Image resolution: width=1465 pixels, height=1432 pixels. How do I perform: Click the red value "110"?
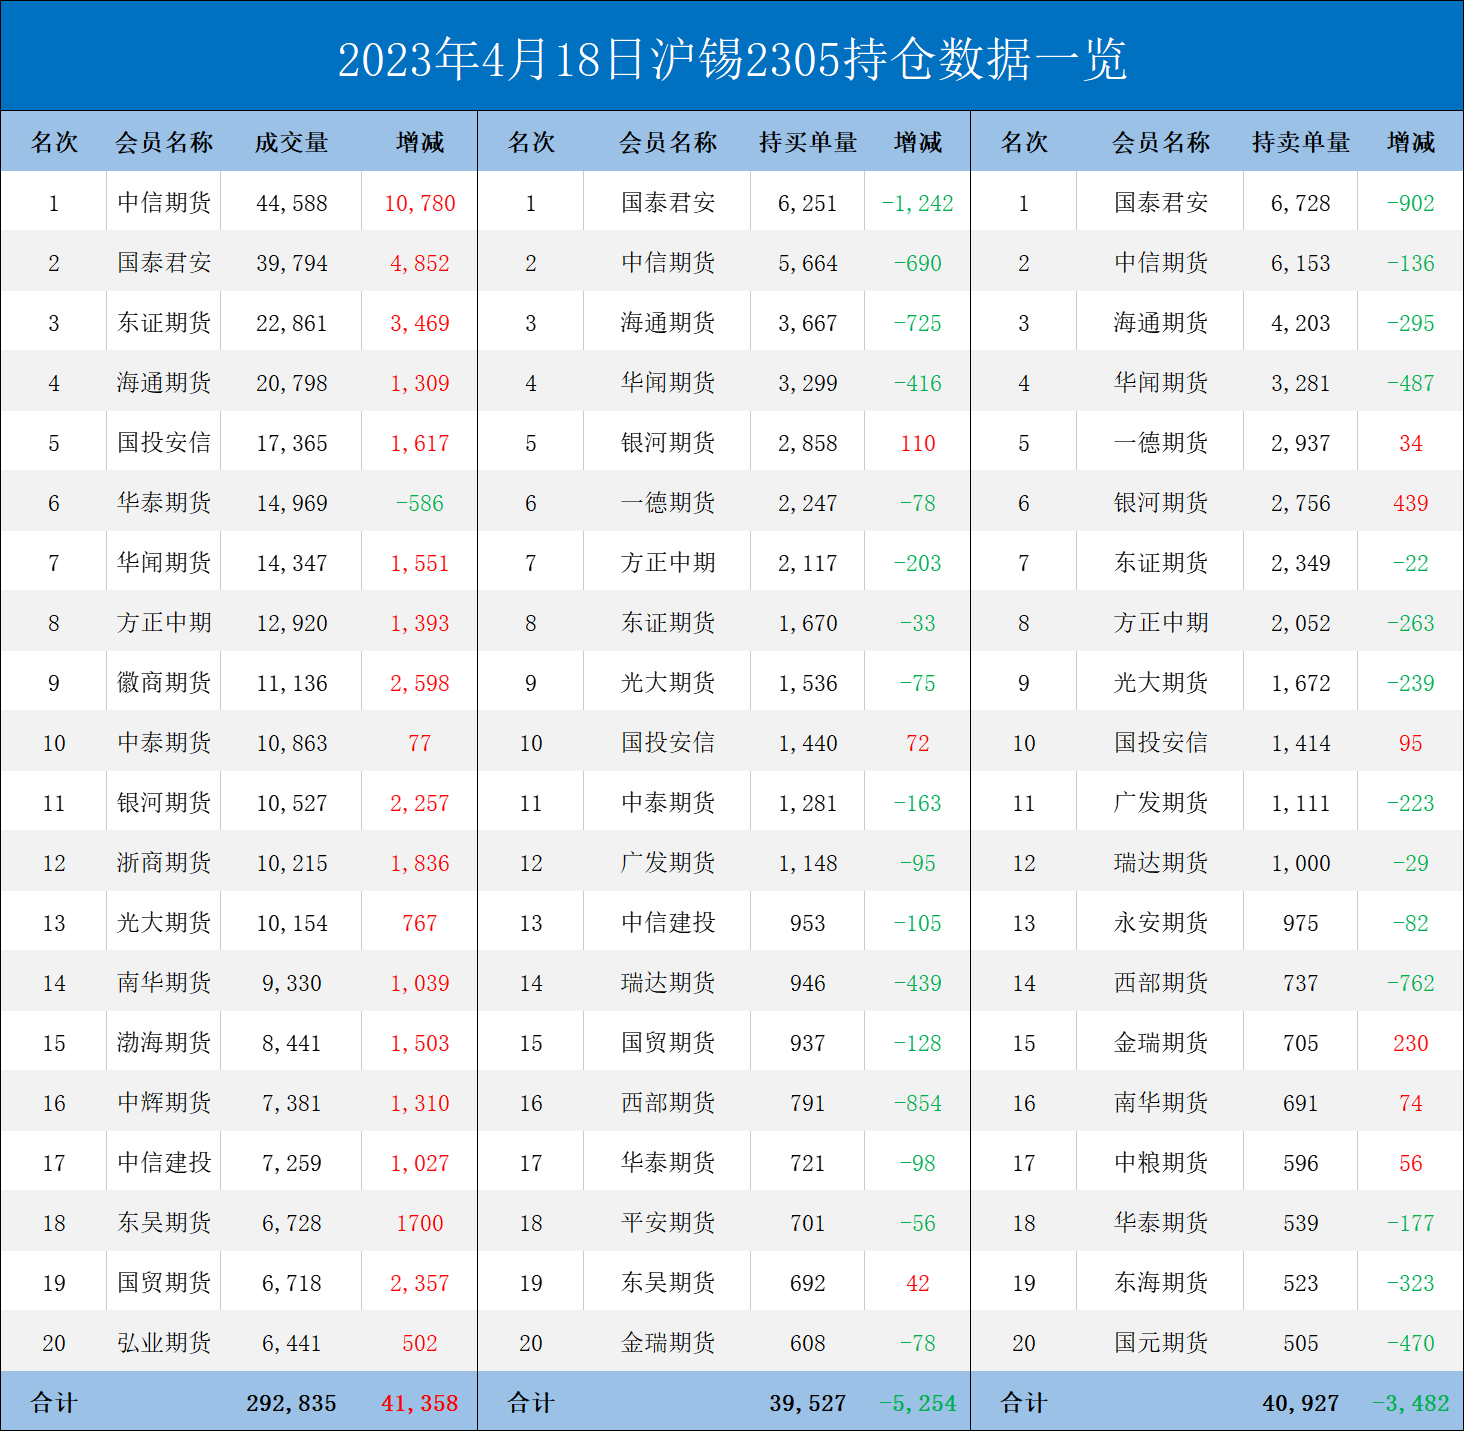tap(918, 443)
